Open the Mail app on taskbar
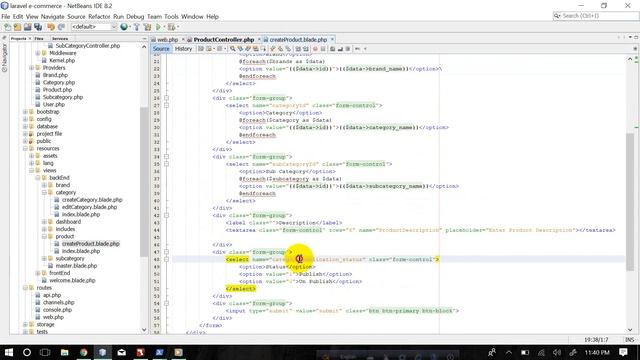Viewport: 640px width, 360px height. coord(122,352)
